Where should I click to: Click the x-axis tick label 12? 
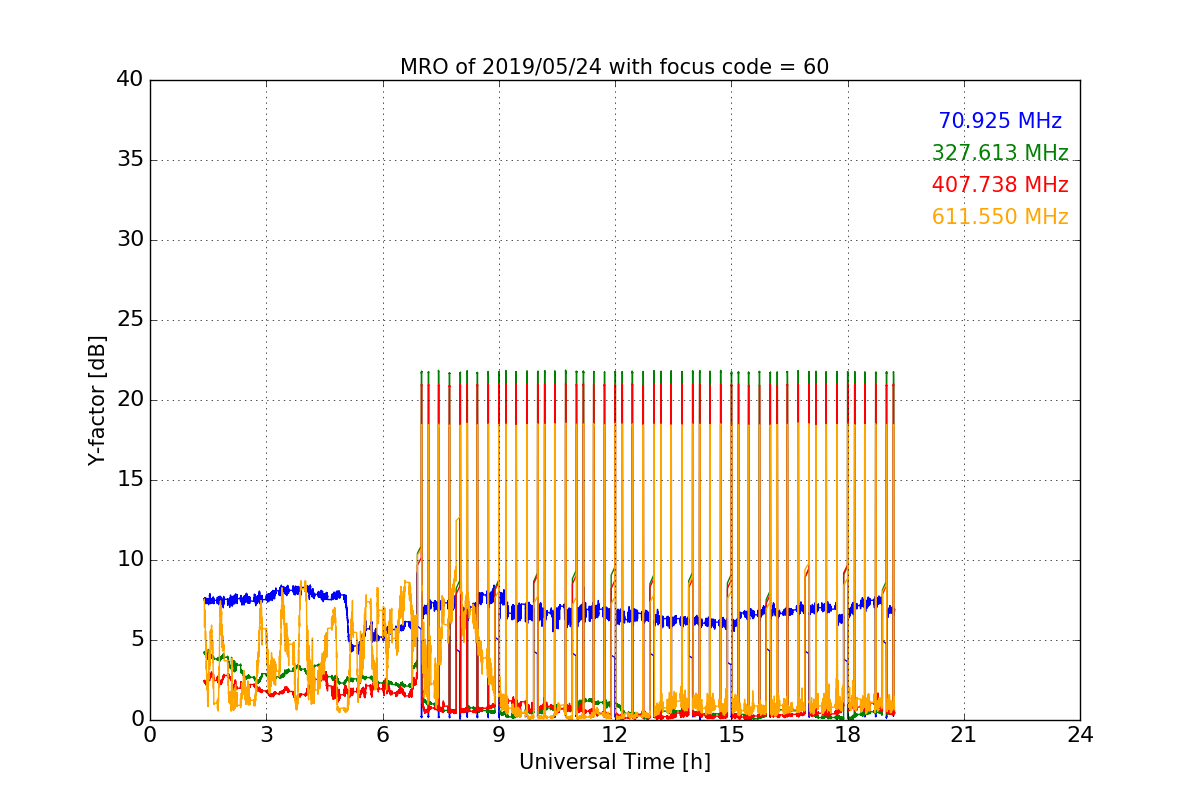[615, 734]
